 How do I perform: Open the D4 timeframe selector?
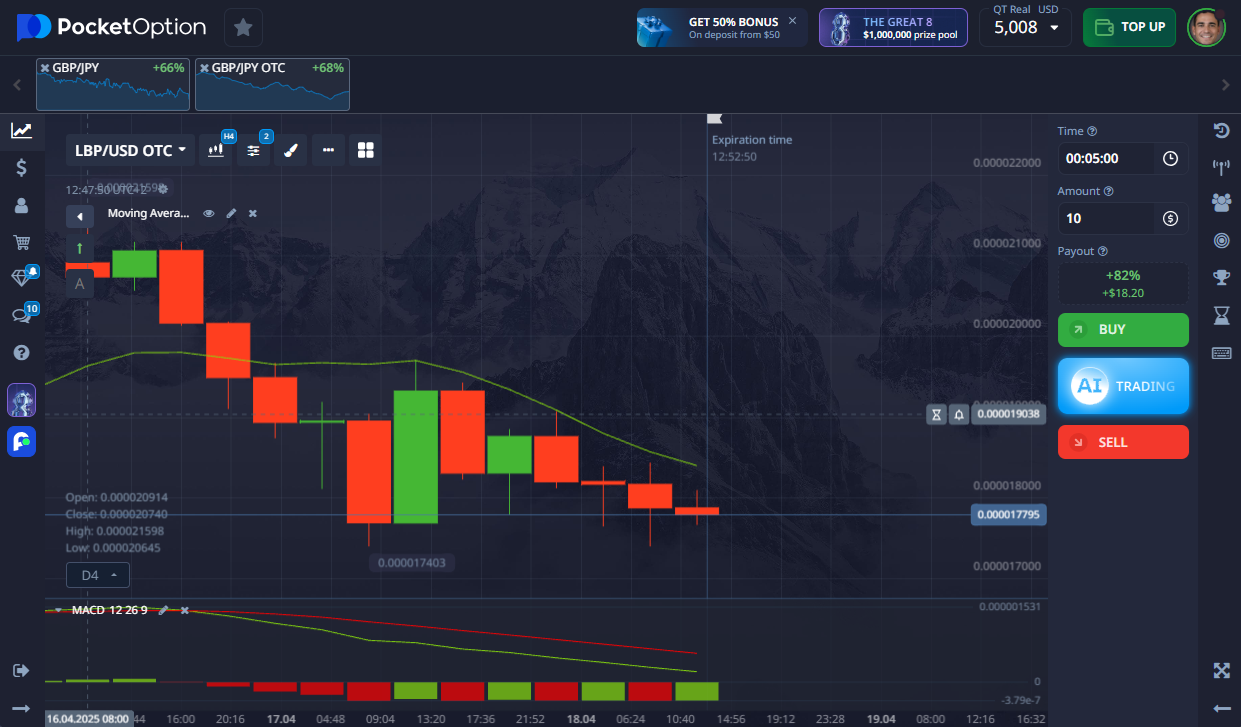pos(98,575)
